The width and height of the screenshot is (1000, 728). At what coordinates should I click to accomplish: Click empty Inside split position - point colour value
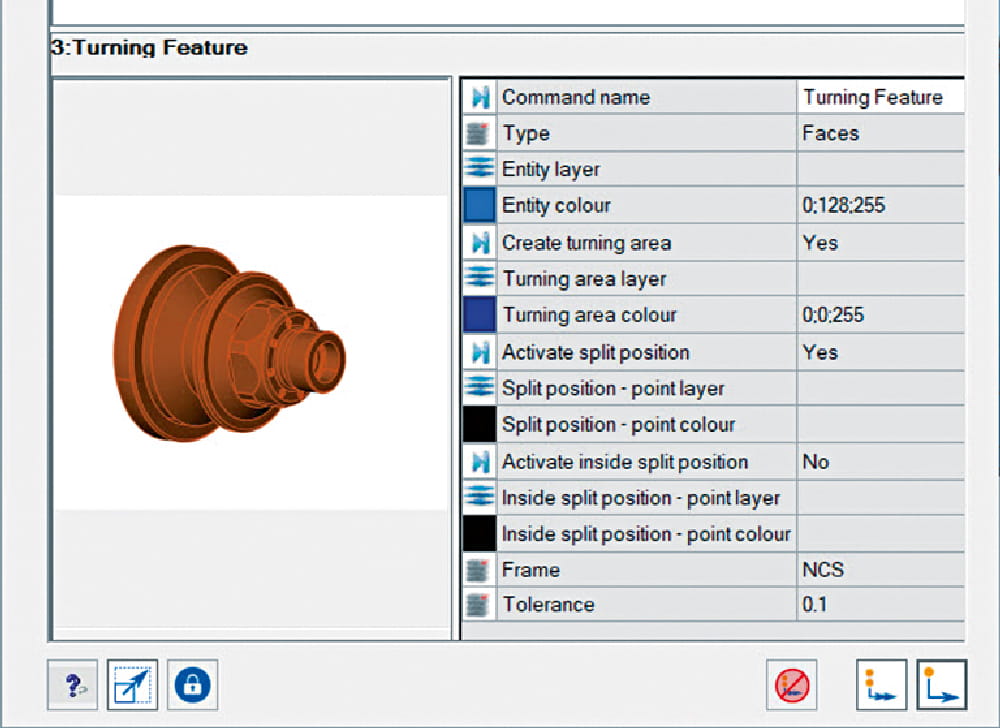[x=881, y=534]
